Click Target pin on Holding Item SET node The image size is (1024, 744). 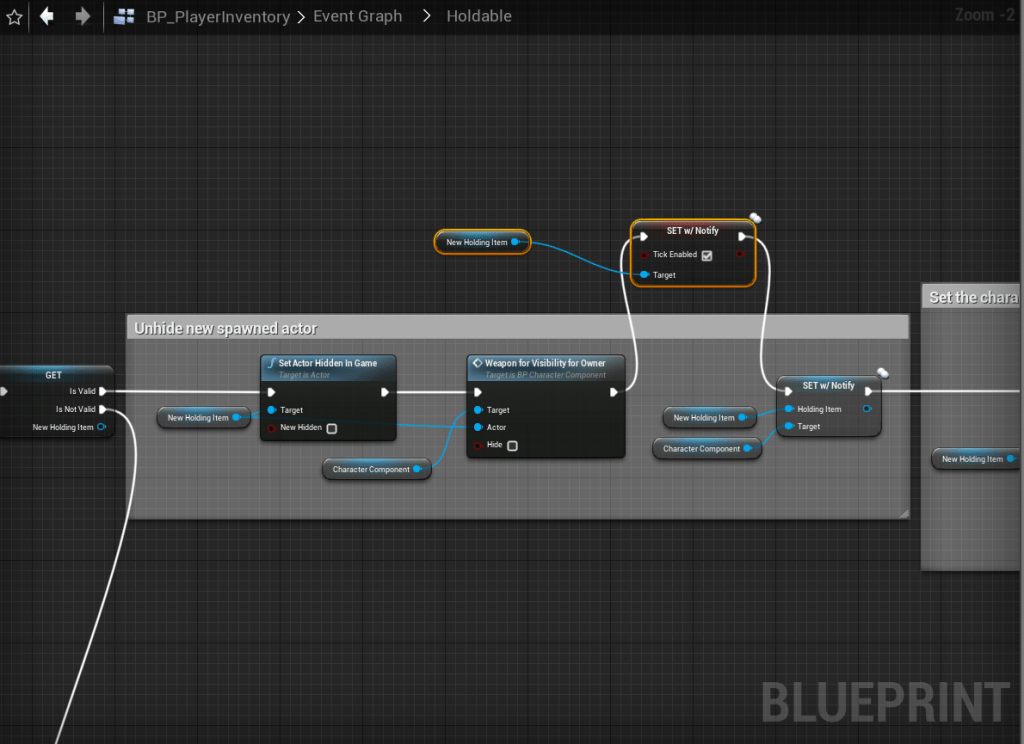(789, 427)
